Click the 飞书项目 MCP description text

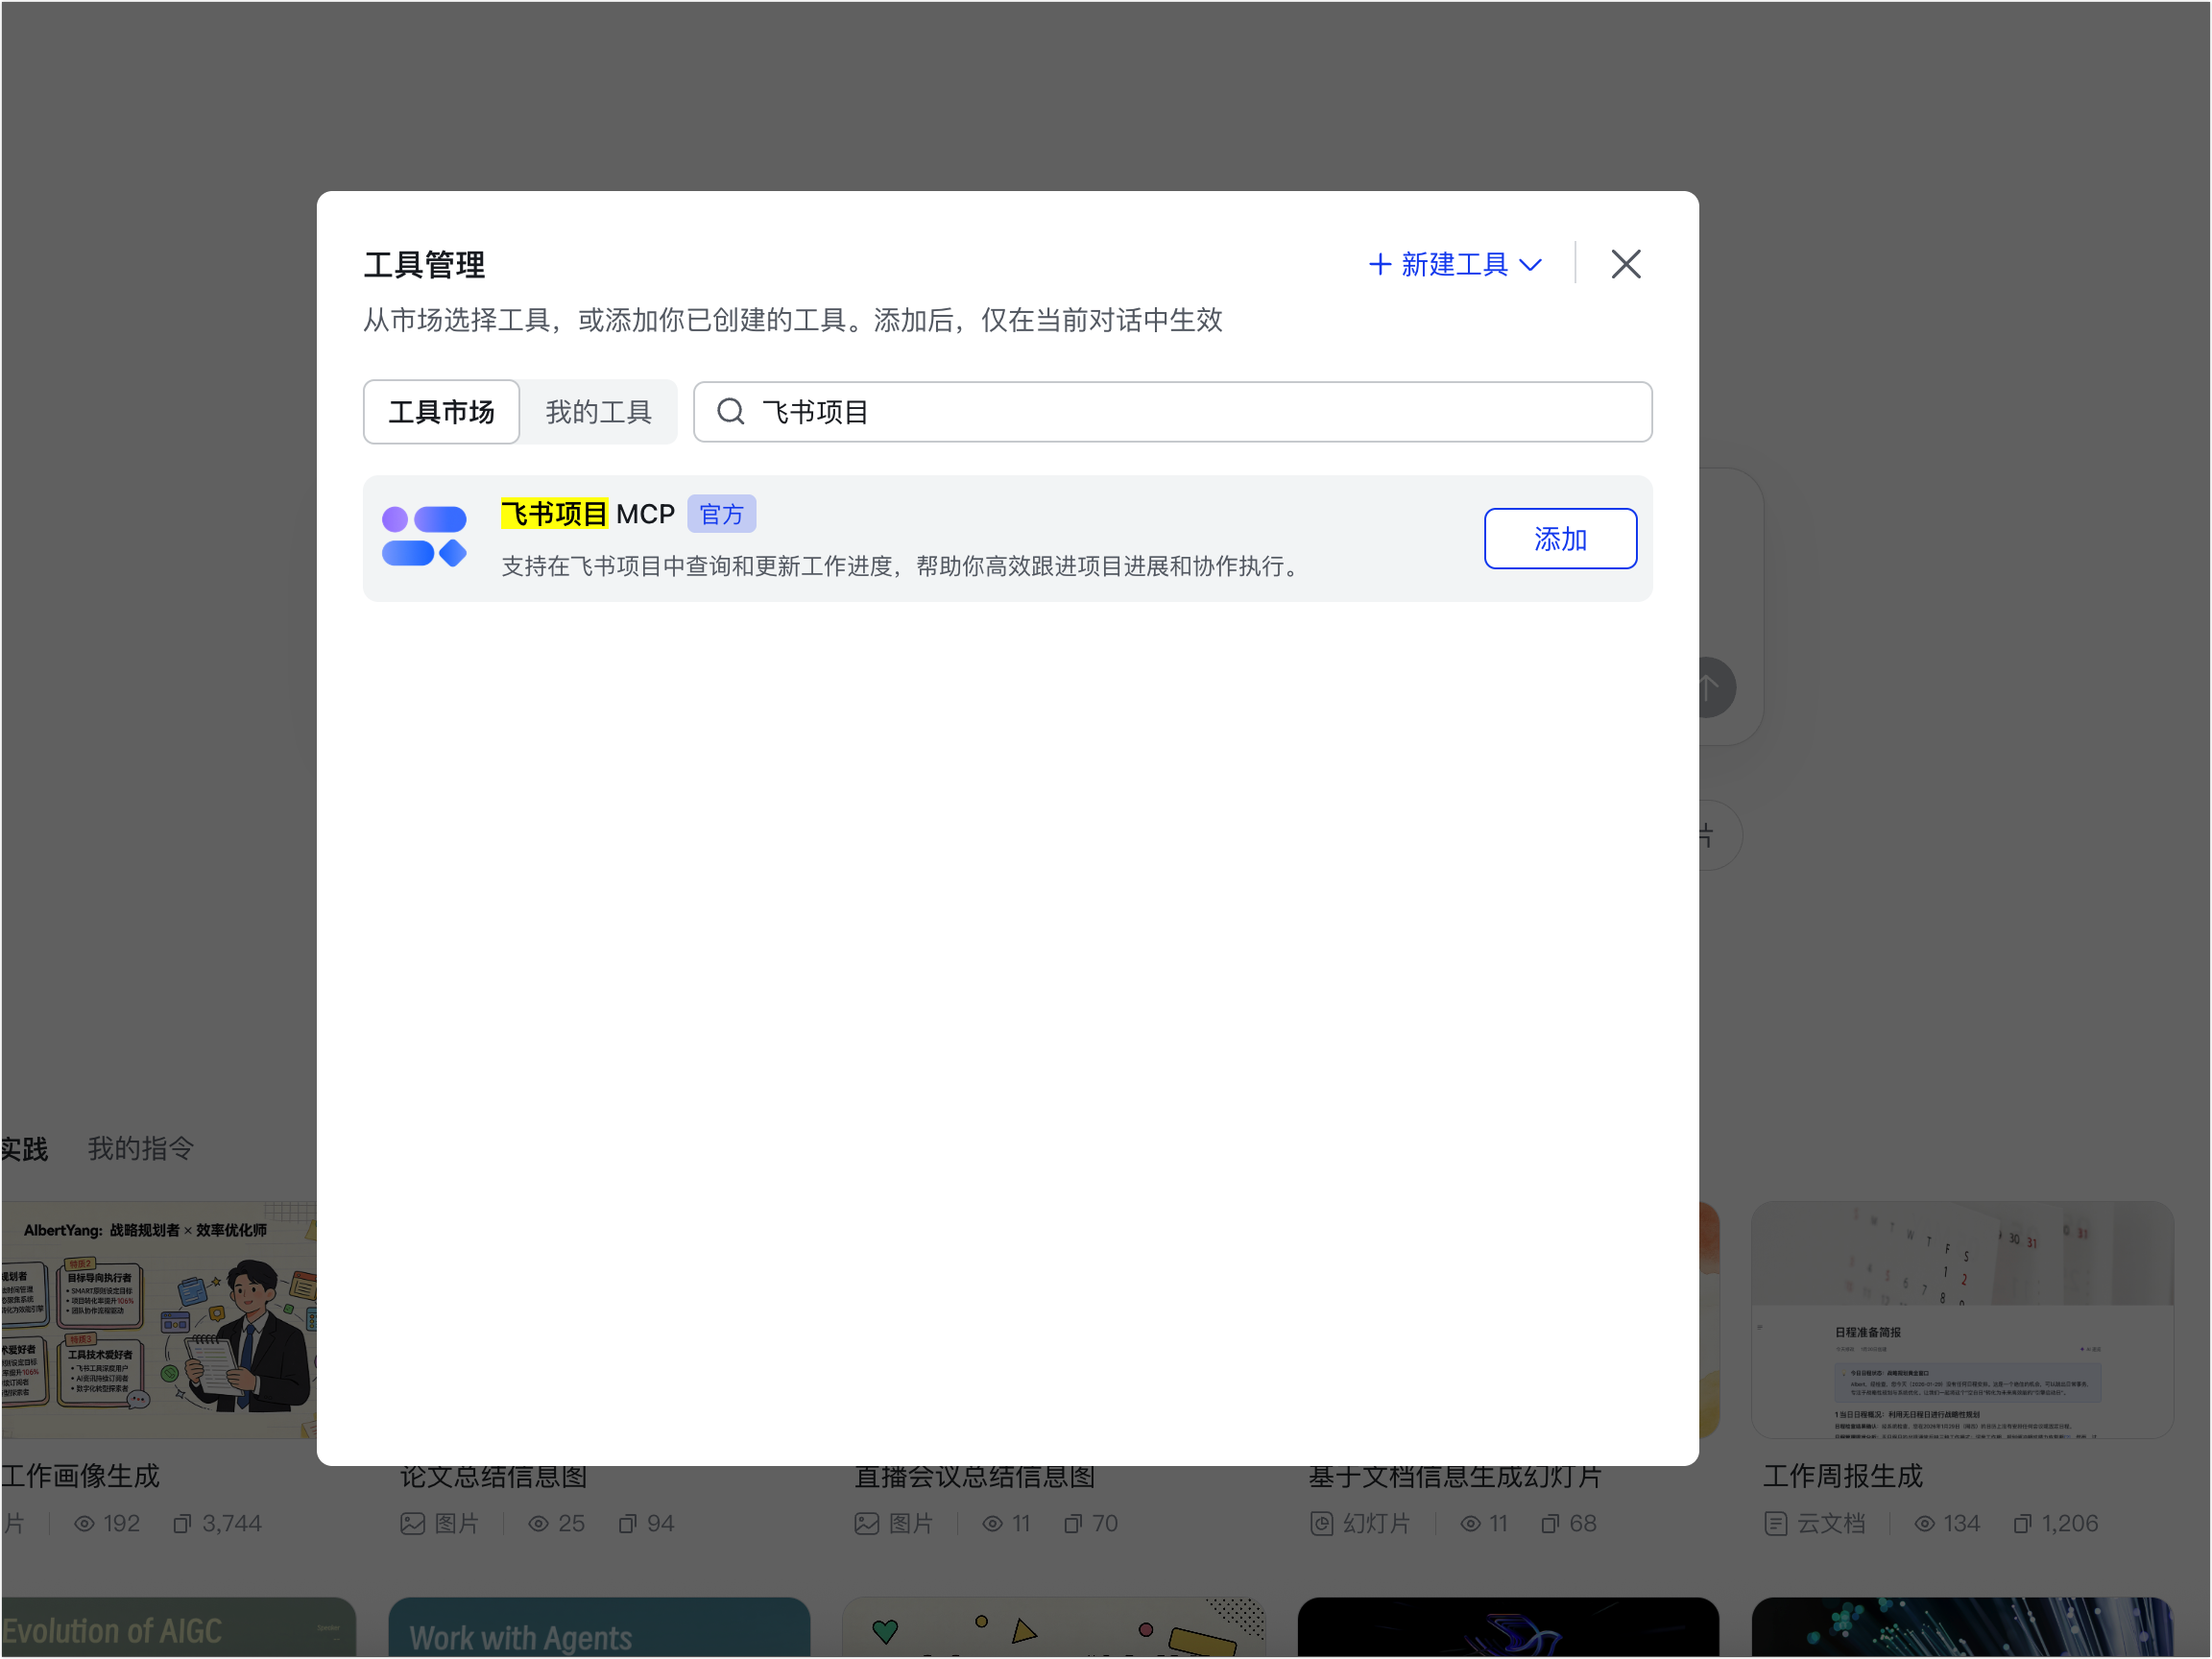(900, 566)
